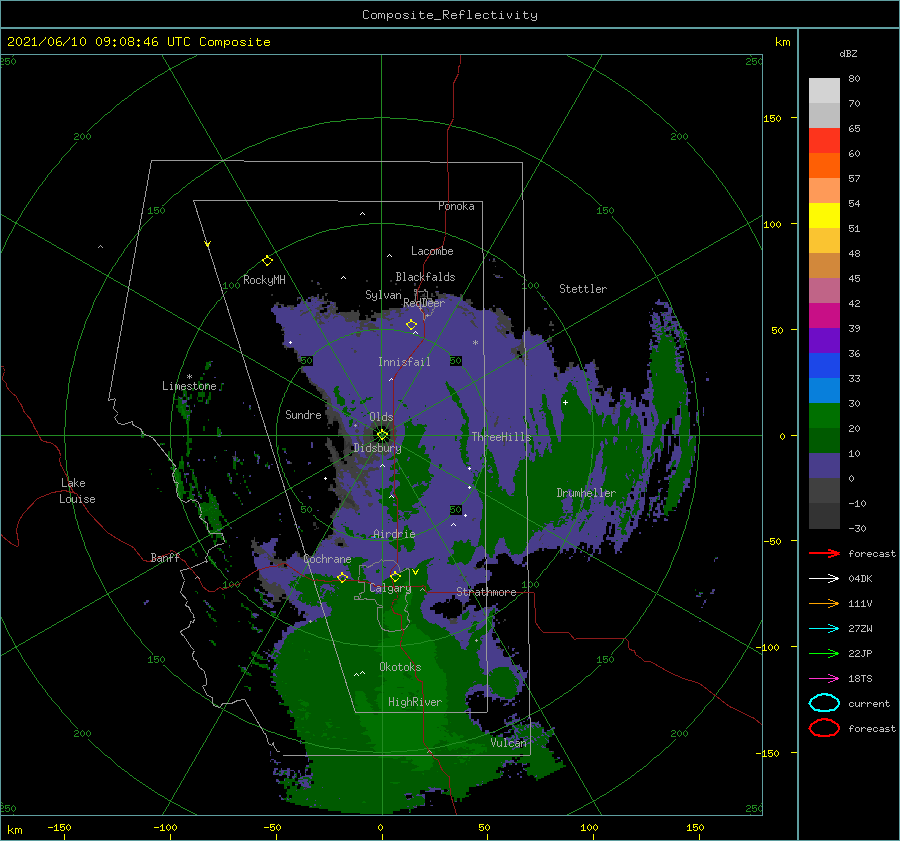The image size is (900, 841).
Task: Click the RockyMH label
Action: (x=264, y=280)
